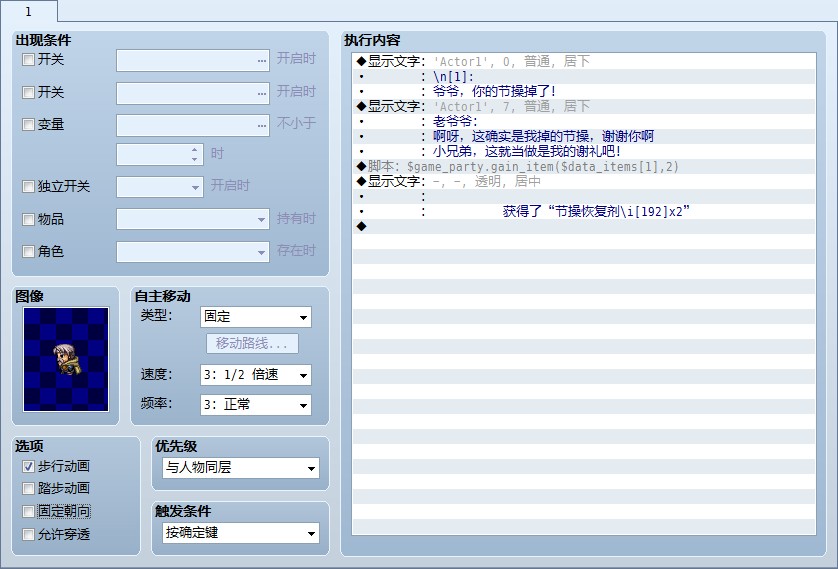
Task: Toggle the 独立开关 condition checkbox
Action: [x=28, y=186]
